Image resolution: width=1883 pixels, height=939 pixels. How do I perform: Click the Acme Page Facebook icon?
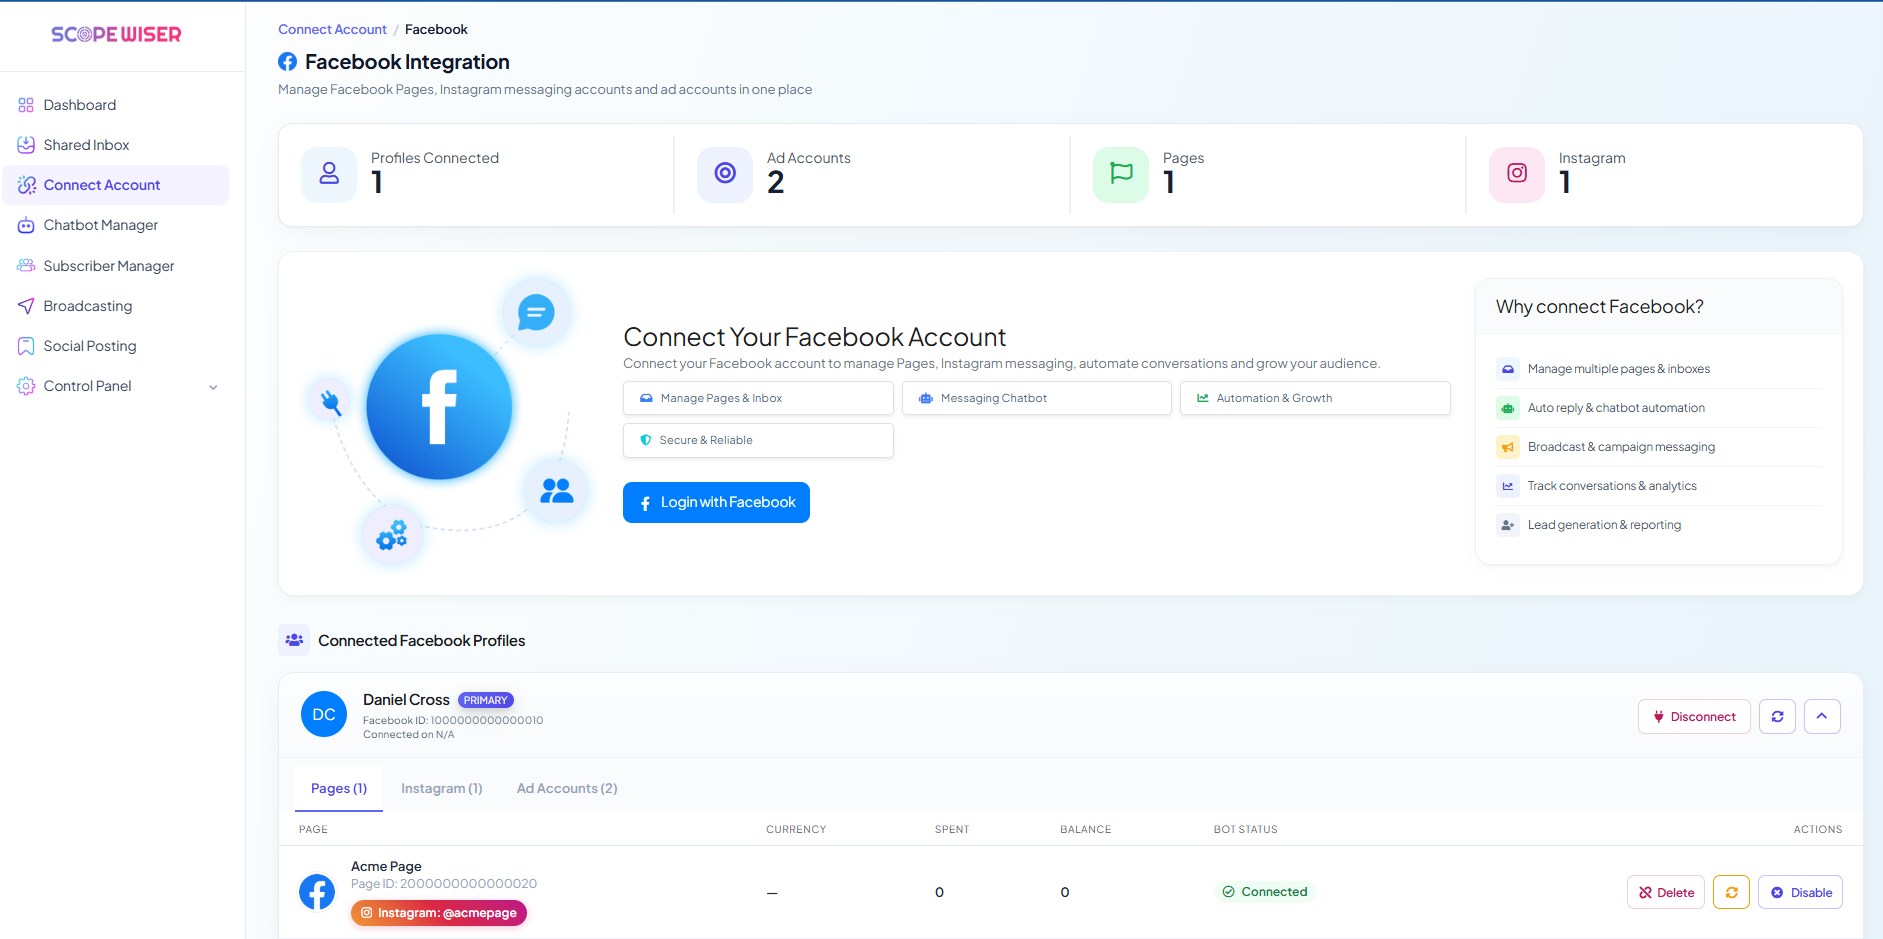(317, 891)
